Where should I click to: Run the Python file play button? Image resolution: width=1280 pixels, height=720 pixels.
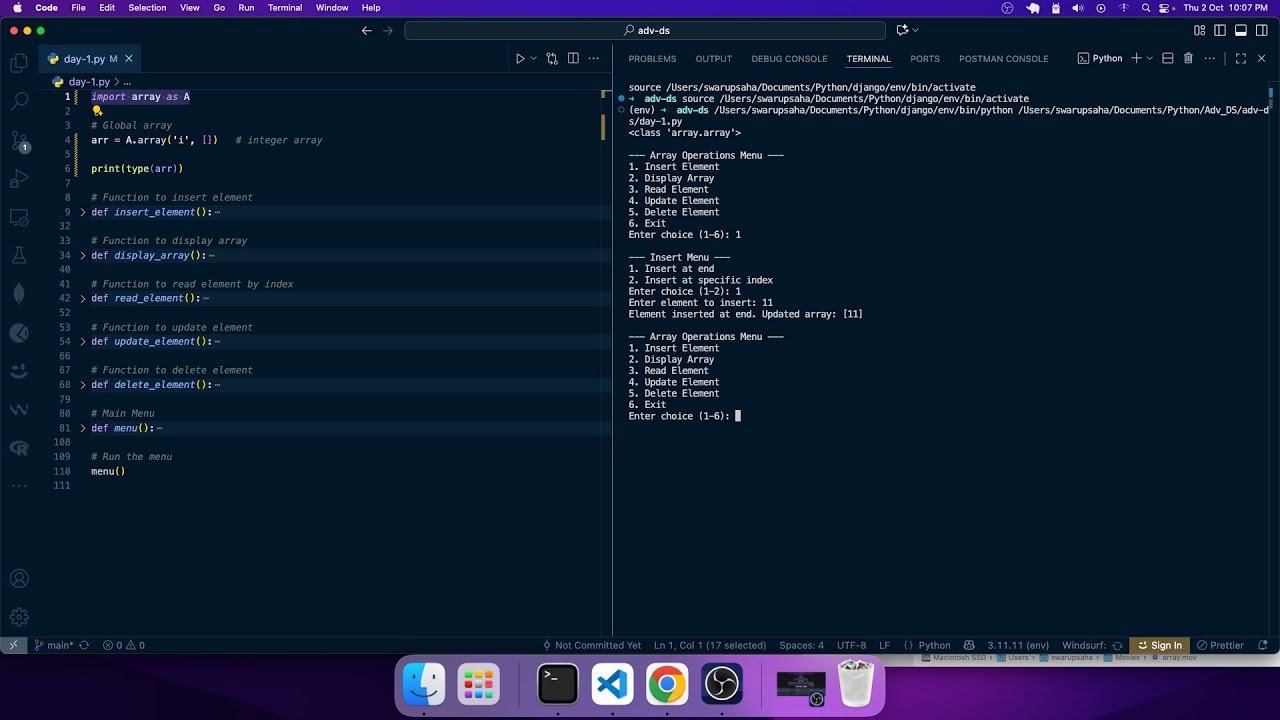click(x=520, y=59)
